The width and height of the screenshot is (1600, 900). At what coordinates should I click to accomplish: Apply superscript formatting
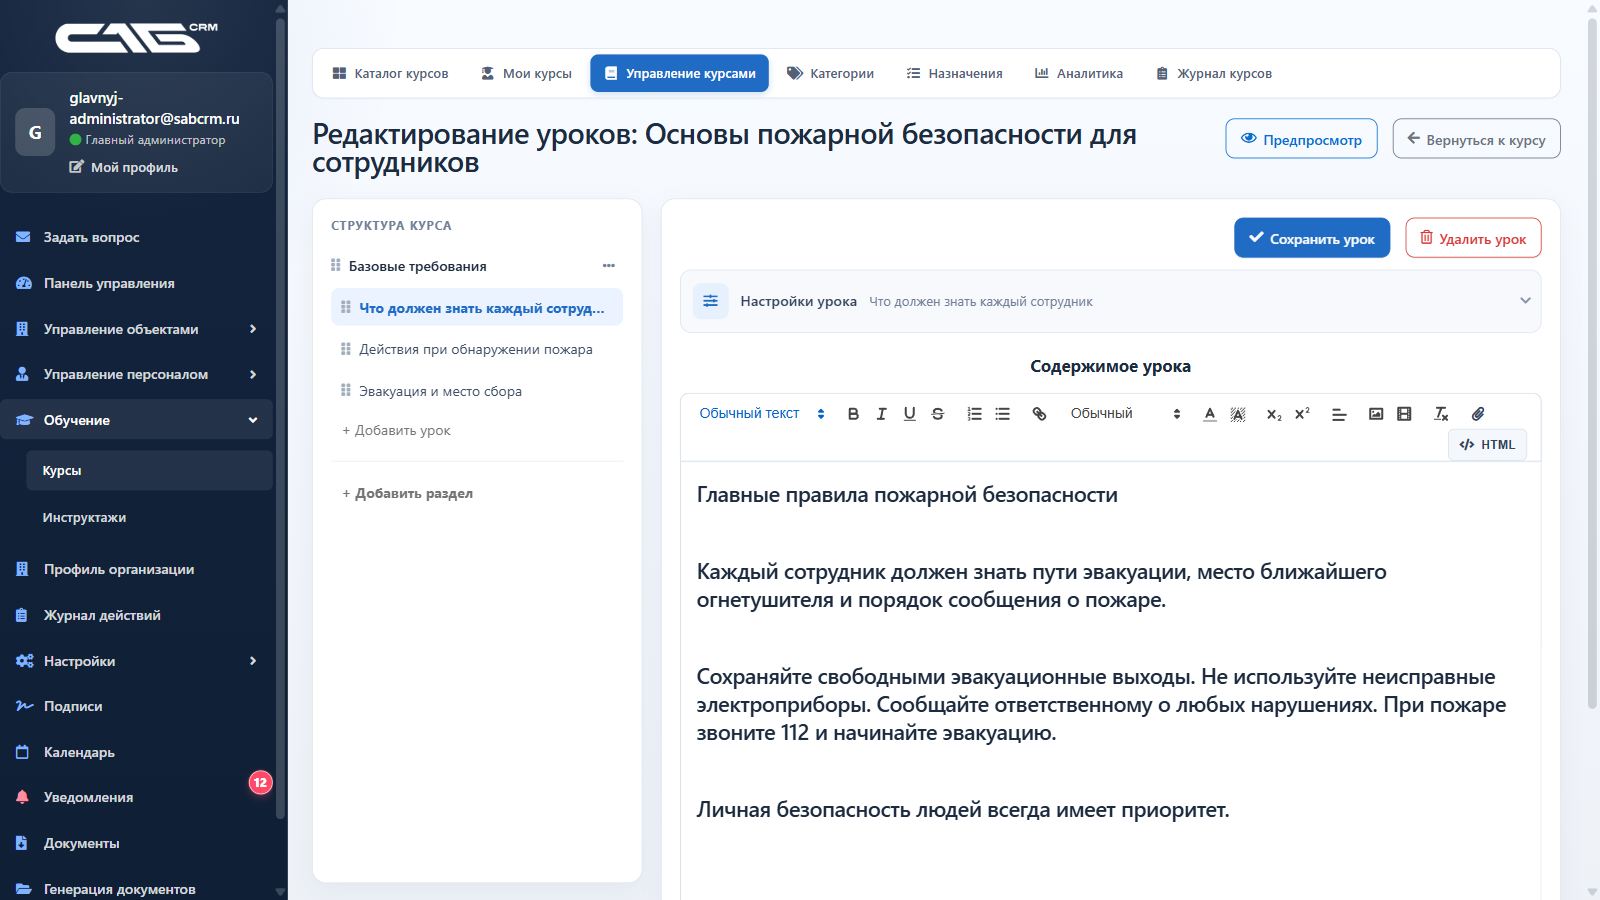1302,414
